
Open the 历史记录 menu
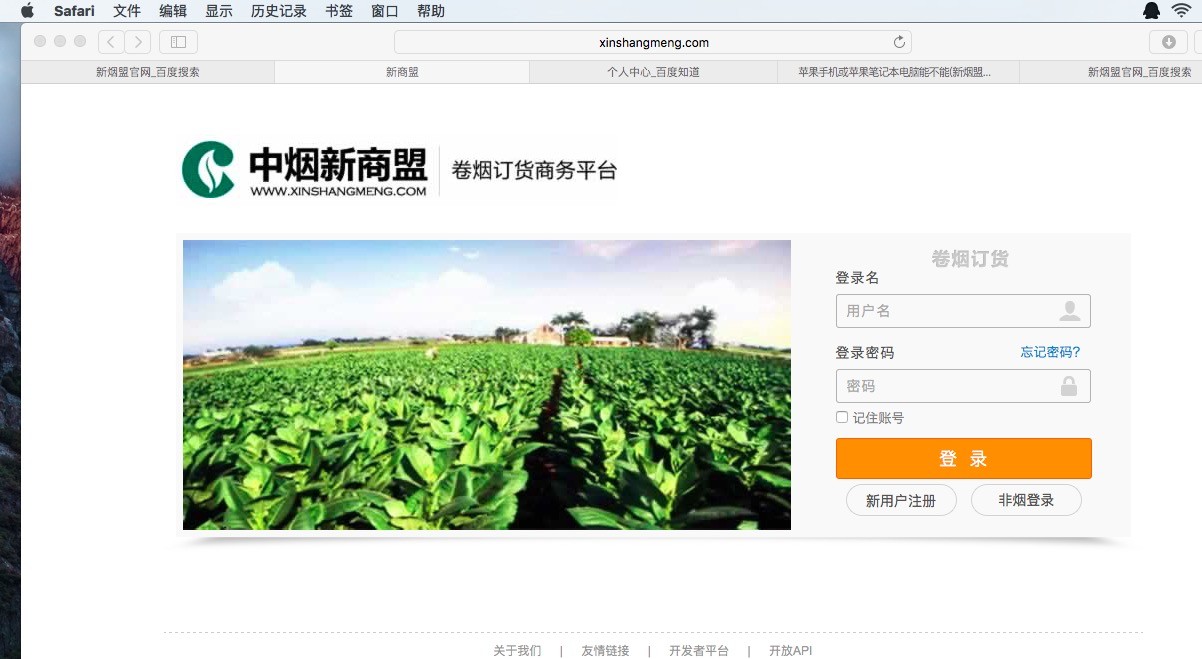[x=279, y=11]
